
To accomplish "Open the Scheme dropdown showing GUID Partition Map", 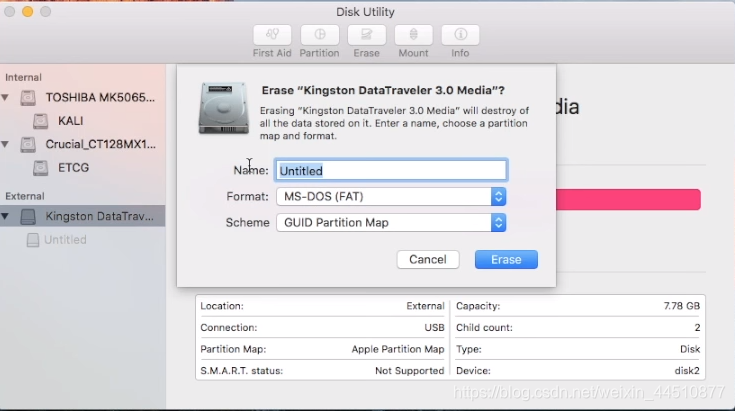I will 391,223.
